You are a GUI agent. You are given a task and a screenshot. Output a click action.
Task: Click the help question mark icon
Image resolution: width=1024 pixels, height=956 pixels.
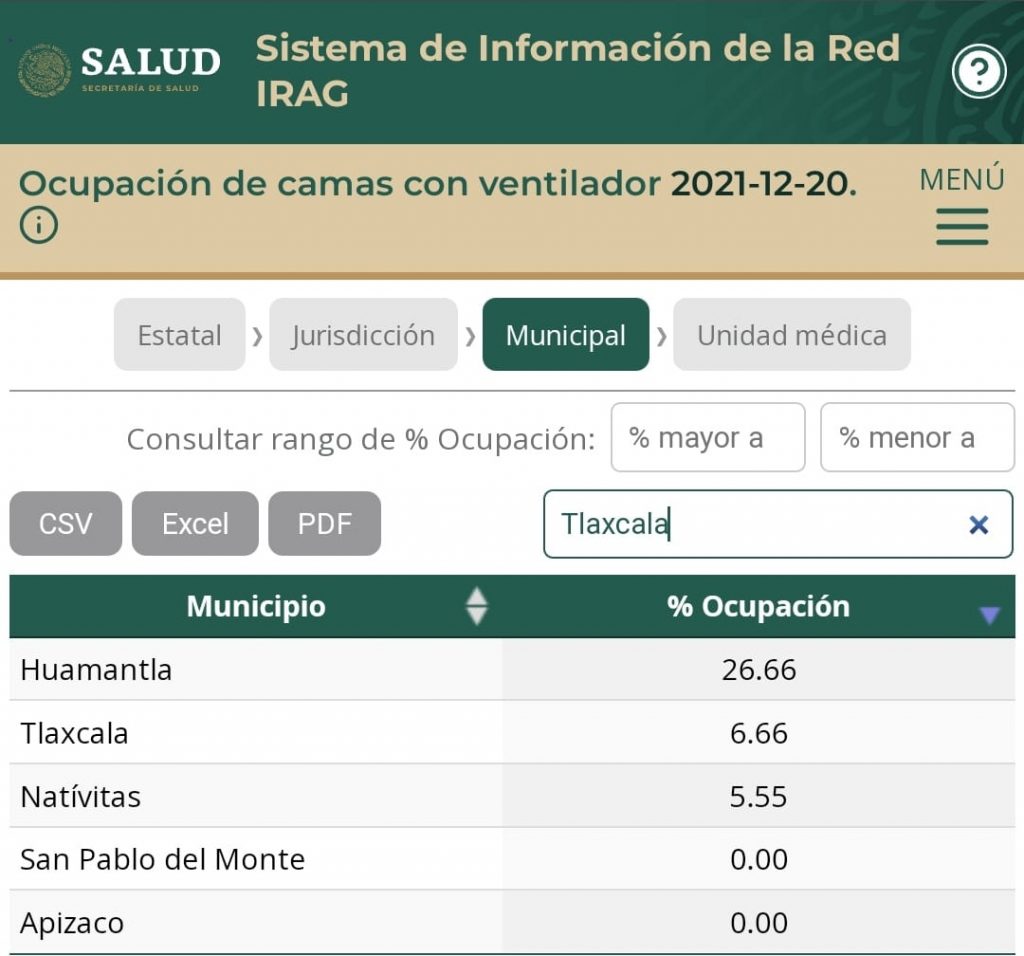[978, 71]
